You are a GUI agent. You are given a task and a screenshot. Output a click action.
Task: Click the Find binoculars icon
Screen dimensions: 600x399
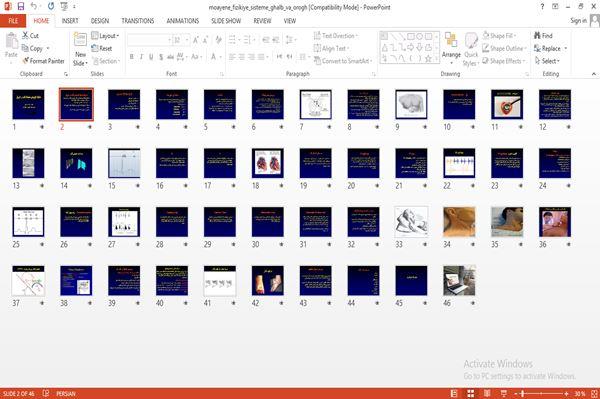pos(538,36)
